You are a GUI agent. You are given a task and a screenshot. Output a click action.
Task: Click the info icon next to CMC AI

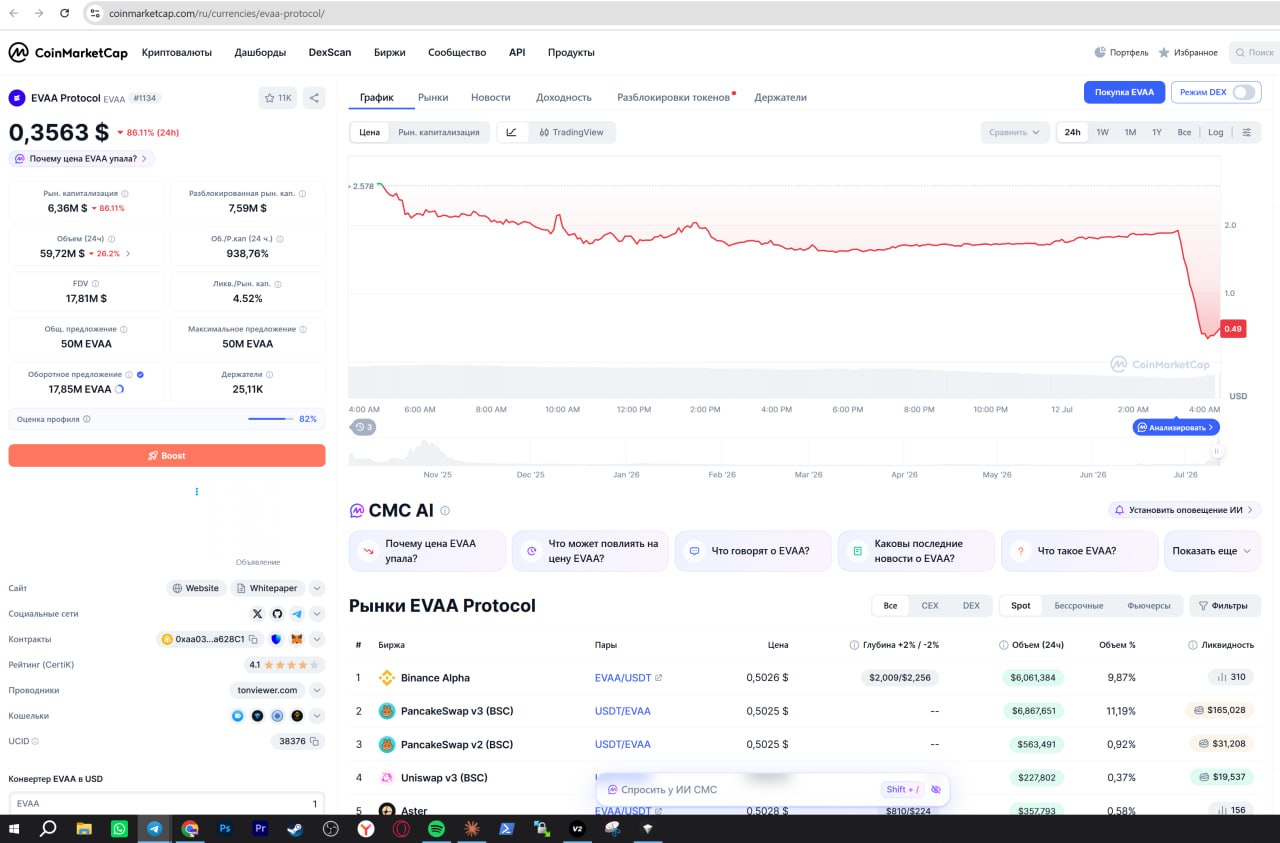[x=445, y=511]
